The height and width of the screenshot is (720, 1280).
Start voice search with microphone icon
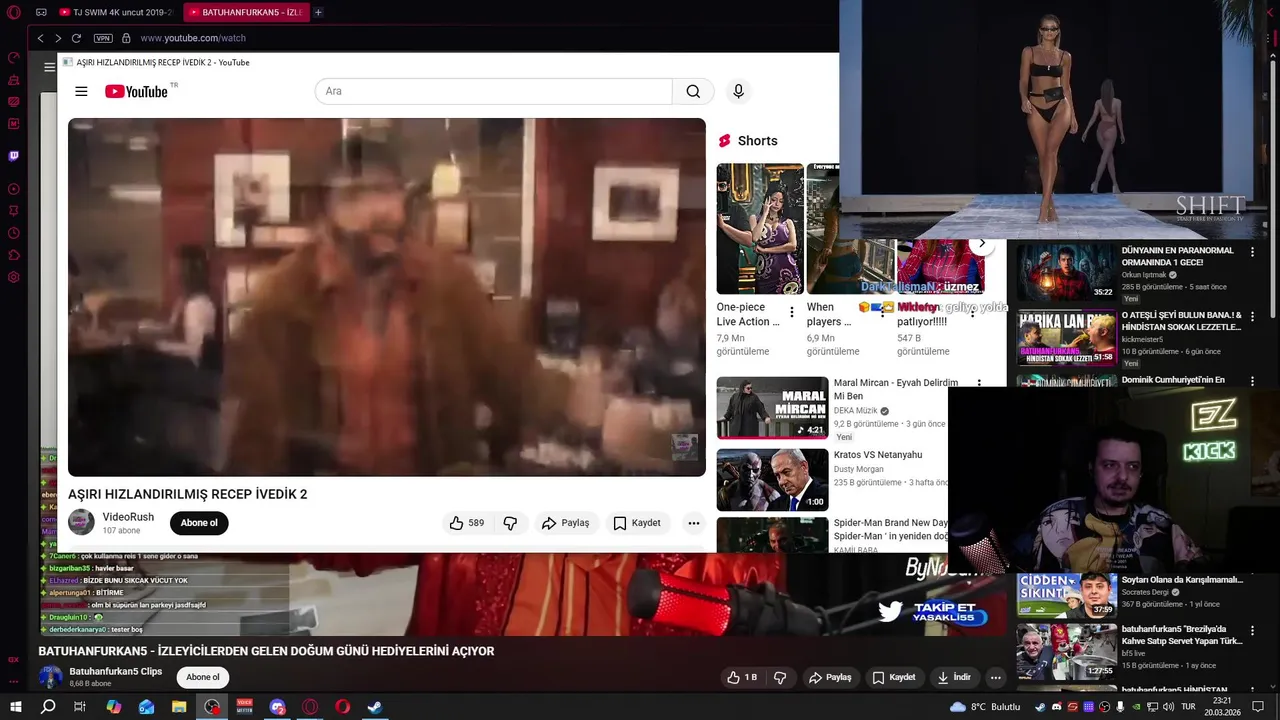coord(738,91)
